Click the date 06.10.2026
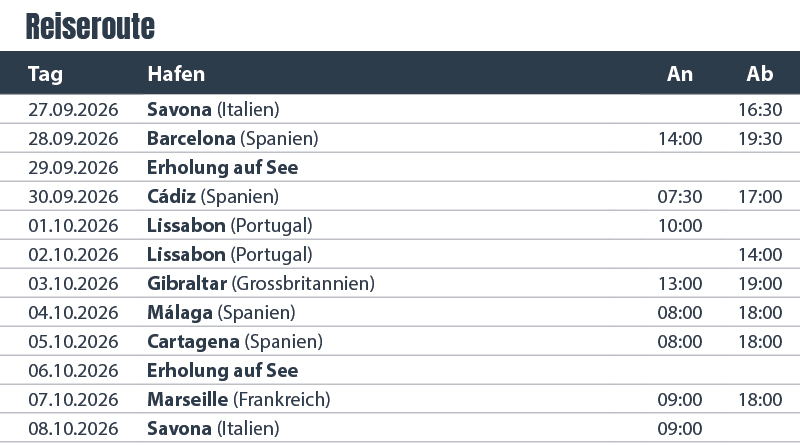Screen dimensions: 800x445 73,371
